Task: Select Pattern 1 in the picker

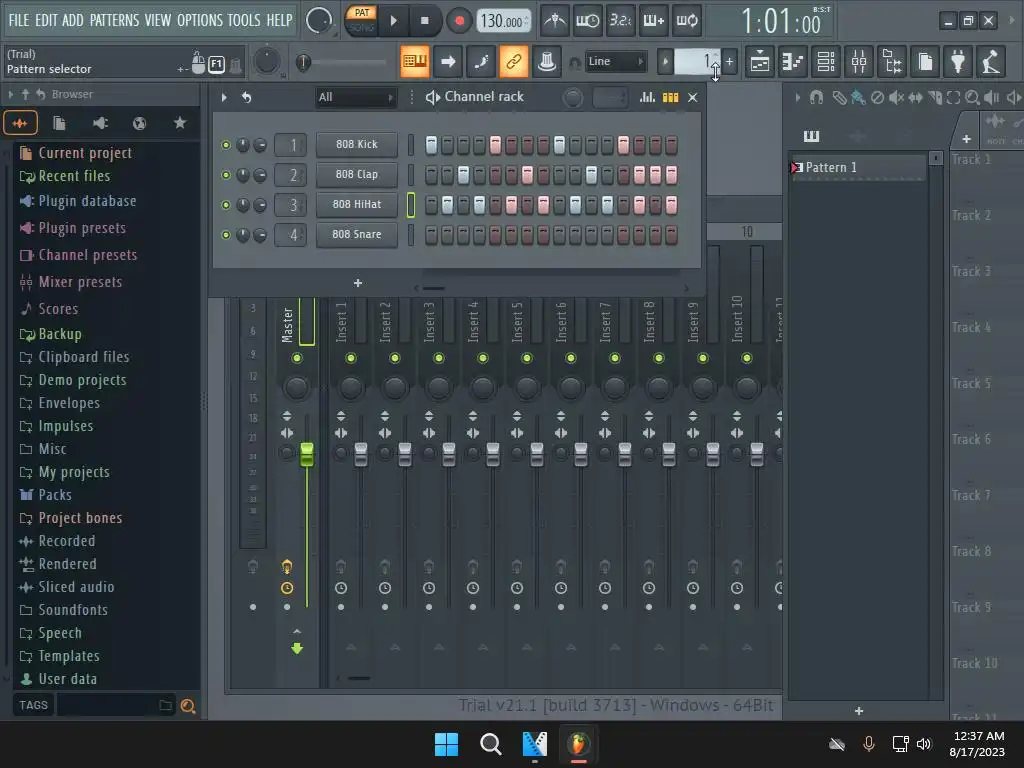Action: (x=857, y=168)
